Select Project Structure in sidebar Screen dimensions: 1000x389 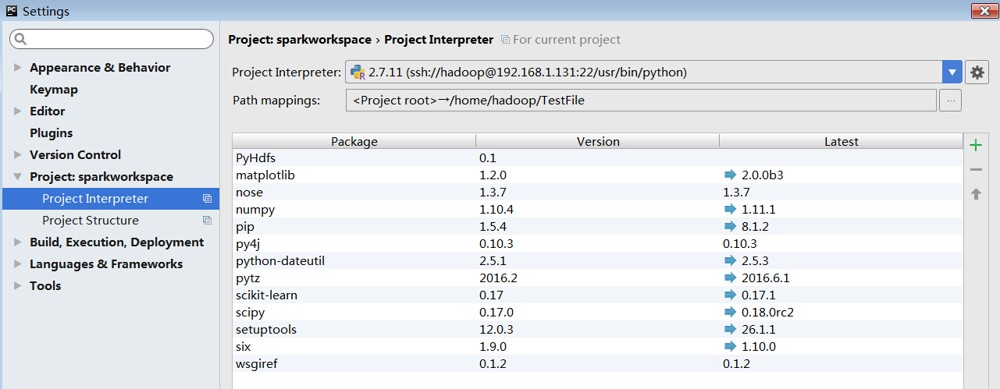90,221
